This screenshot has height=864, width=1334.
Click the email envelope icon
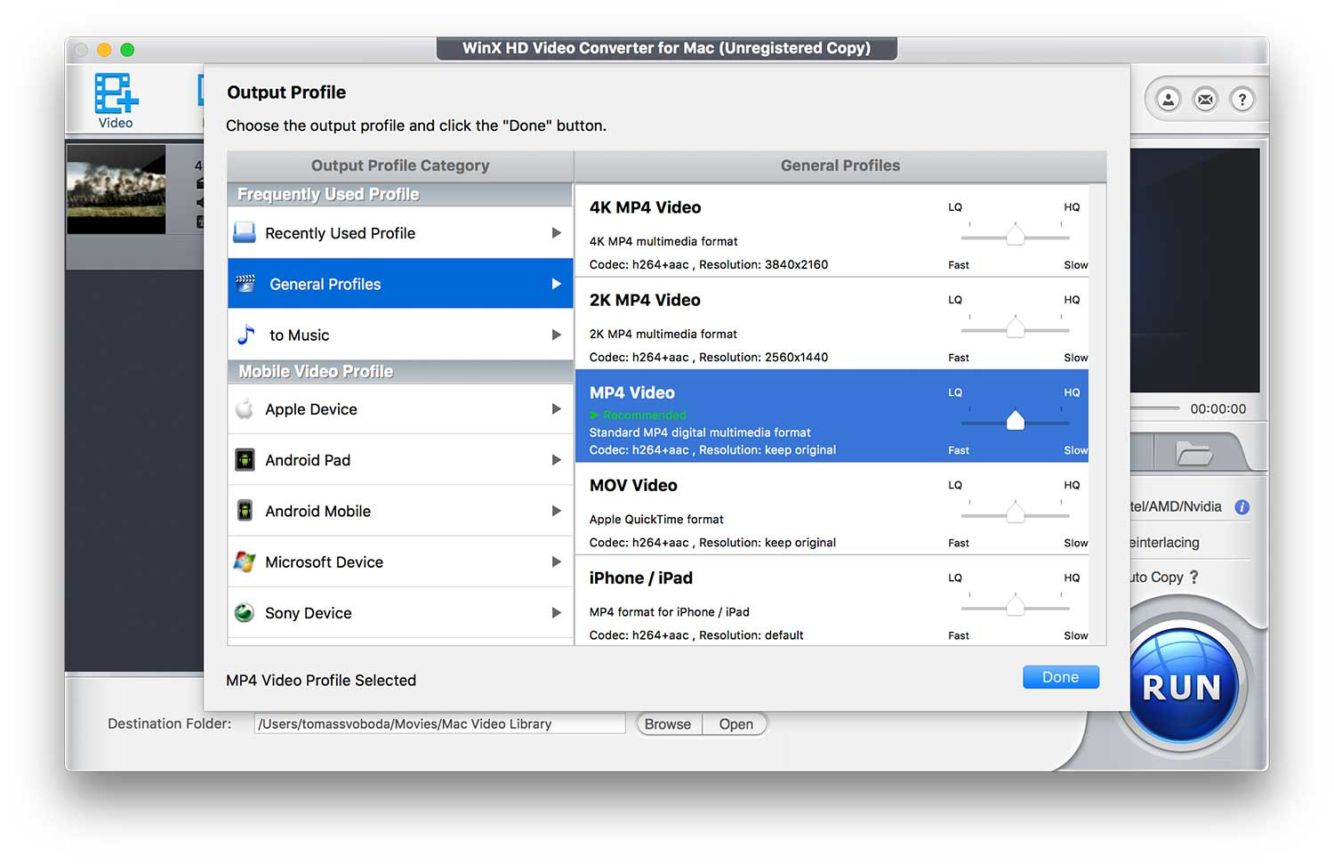(1204, 100)
